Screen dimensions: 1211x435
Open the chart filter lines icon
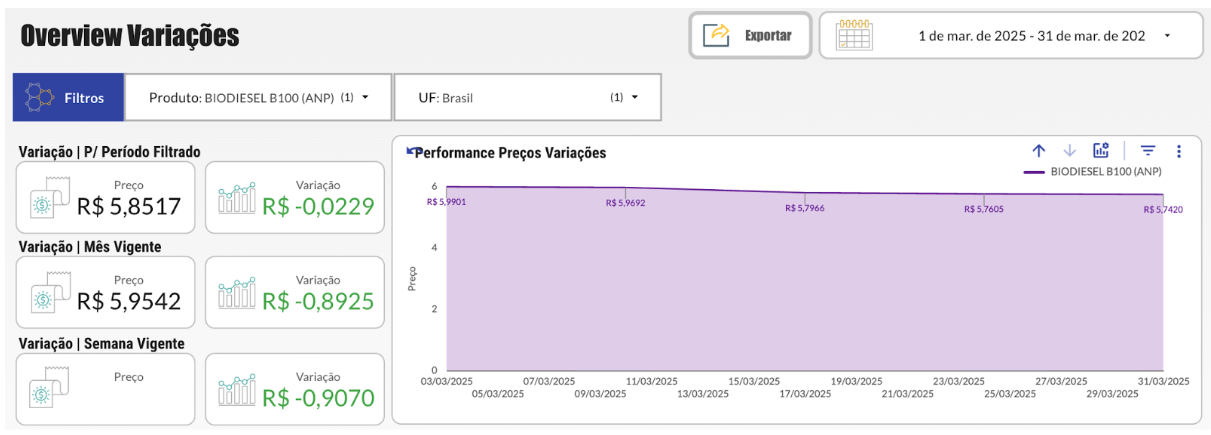coord(1148,151)
